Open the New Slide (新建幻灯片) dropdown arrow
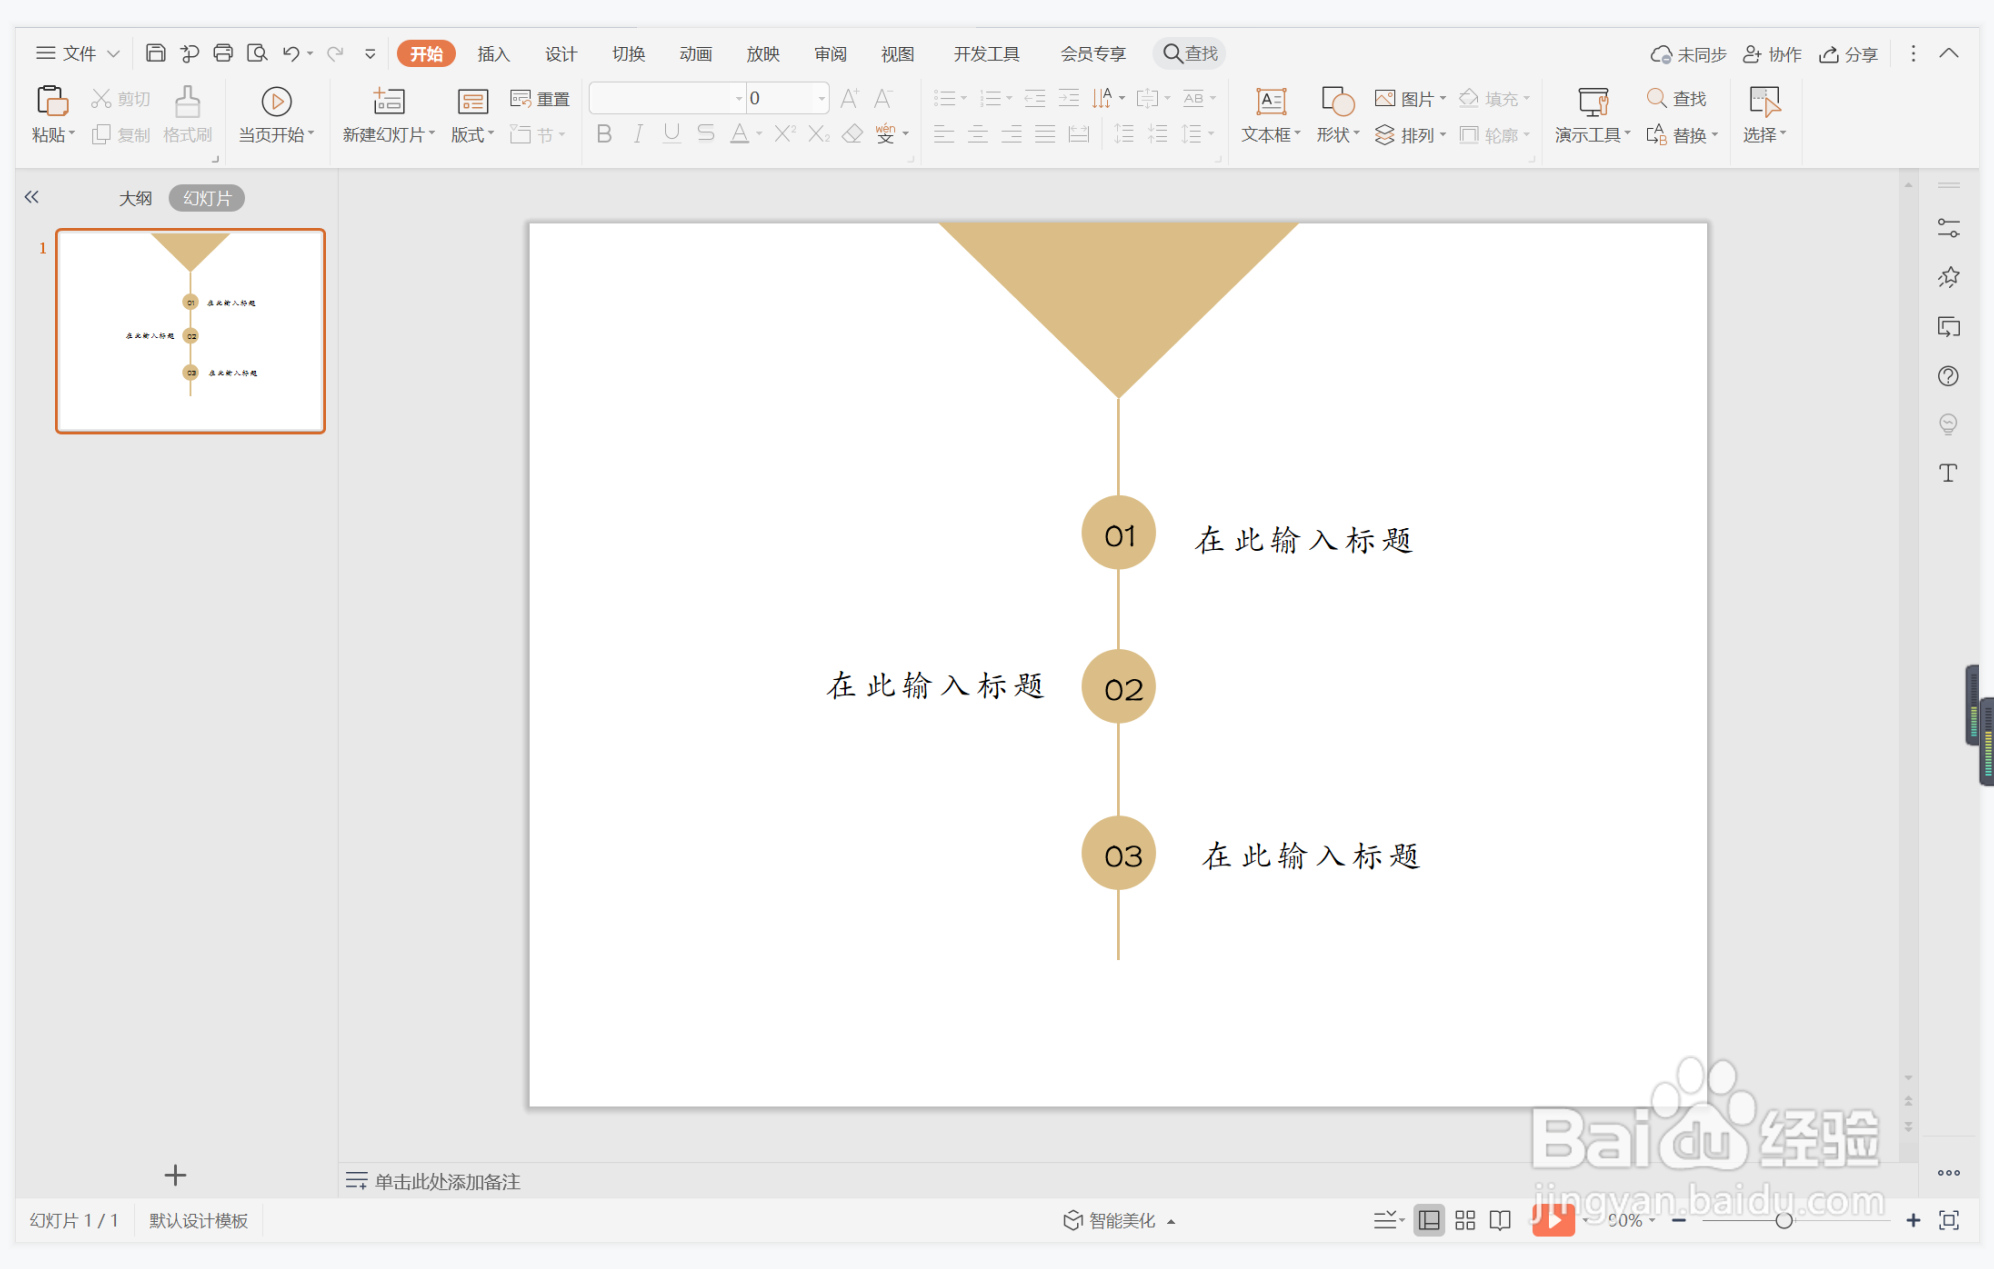Image resolution: width=1994 pixels, height=1269 pixels. [432, 134]
